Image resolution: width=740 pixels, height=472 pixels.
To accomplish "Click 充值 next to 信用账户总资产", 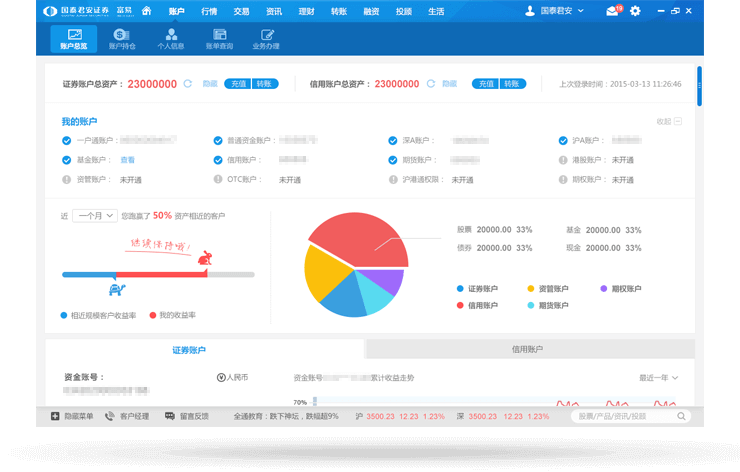I will pyautogui.click(x=486, y=84).
